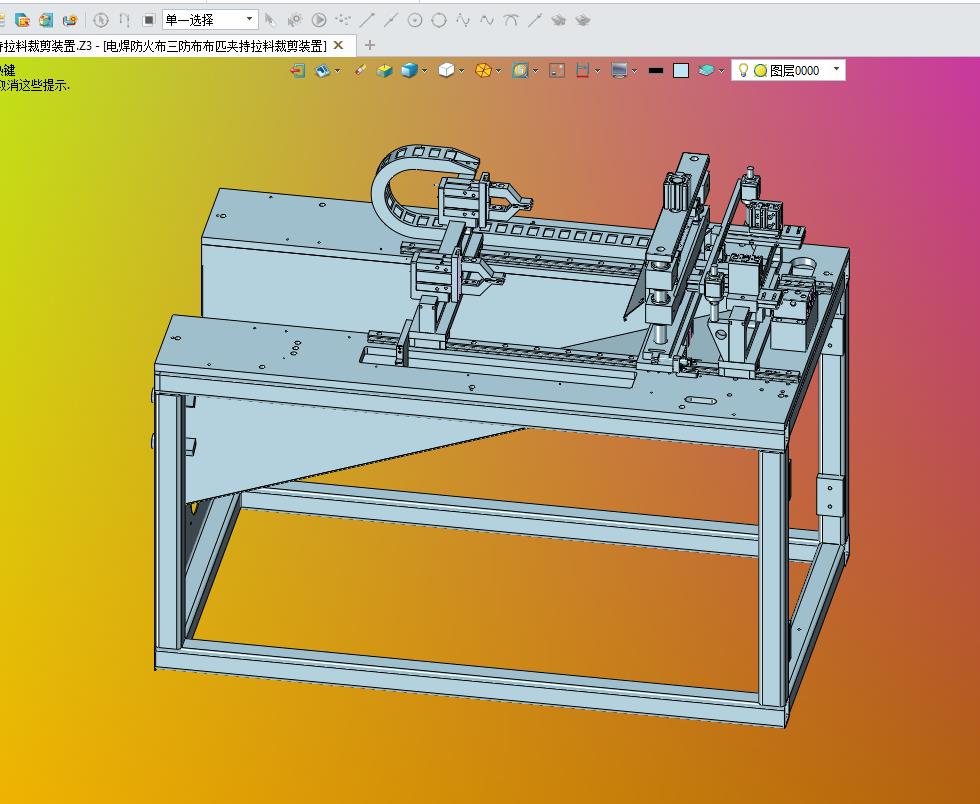Expand the view orientation dropdown arrow

pos(338,71)
